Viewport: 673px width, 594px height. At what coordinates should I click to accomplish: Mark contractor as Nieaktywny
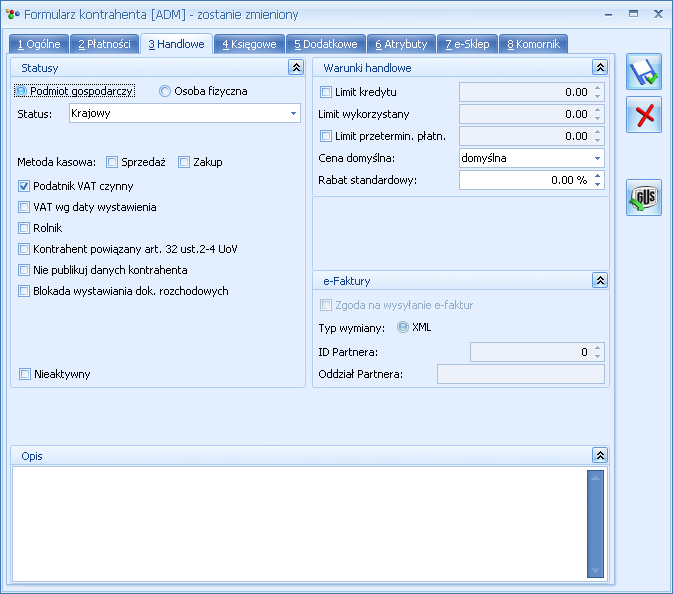(25, 374)
